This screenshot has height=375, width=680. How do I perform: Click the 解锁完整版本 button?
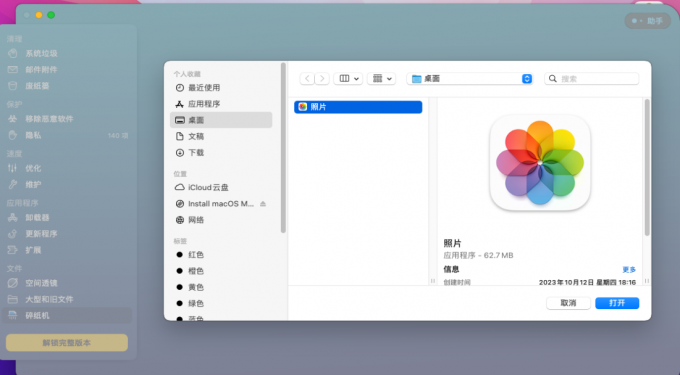click(67, 342)
